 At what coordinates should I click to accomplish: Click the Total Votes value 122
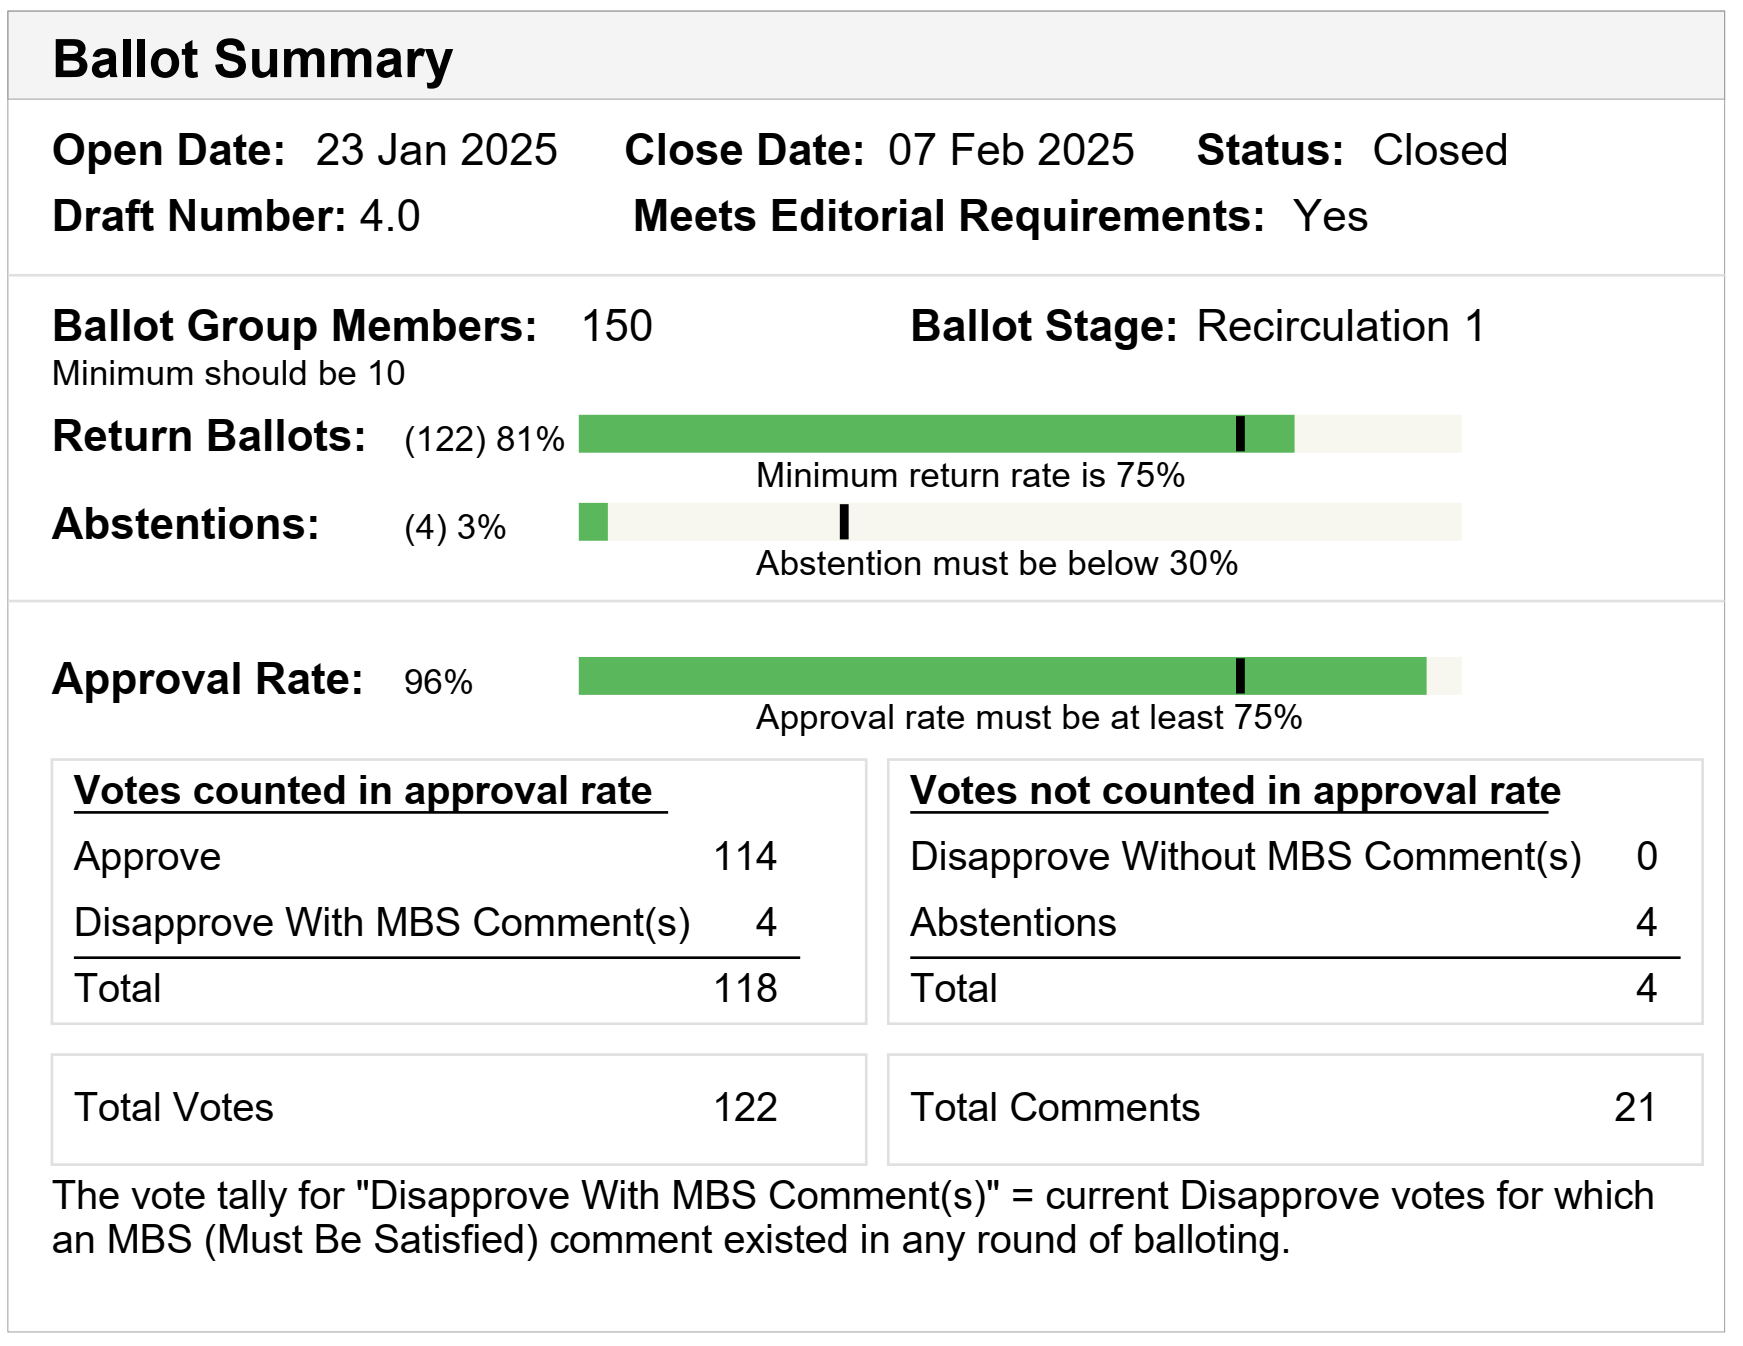point(745,1108)
